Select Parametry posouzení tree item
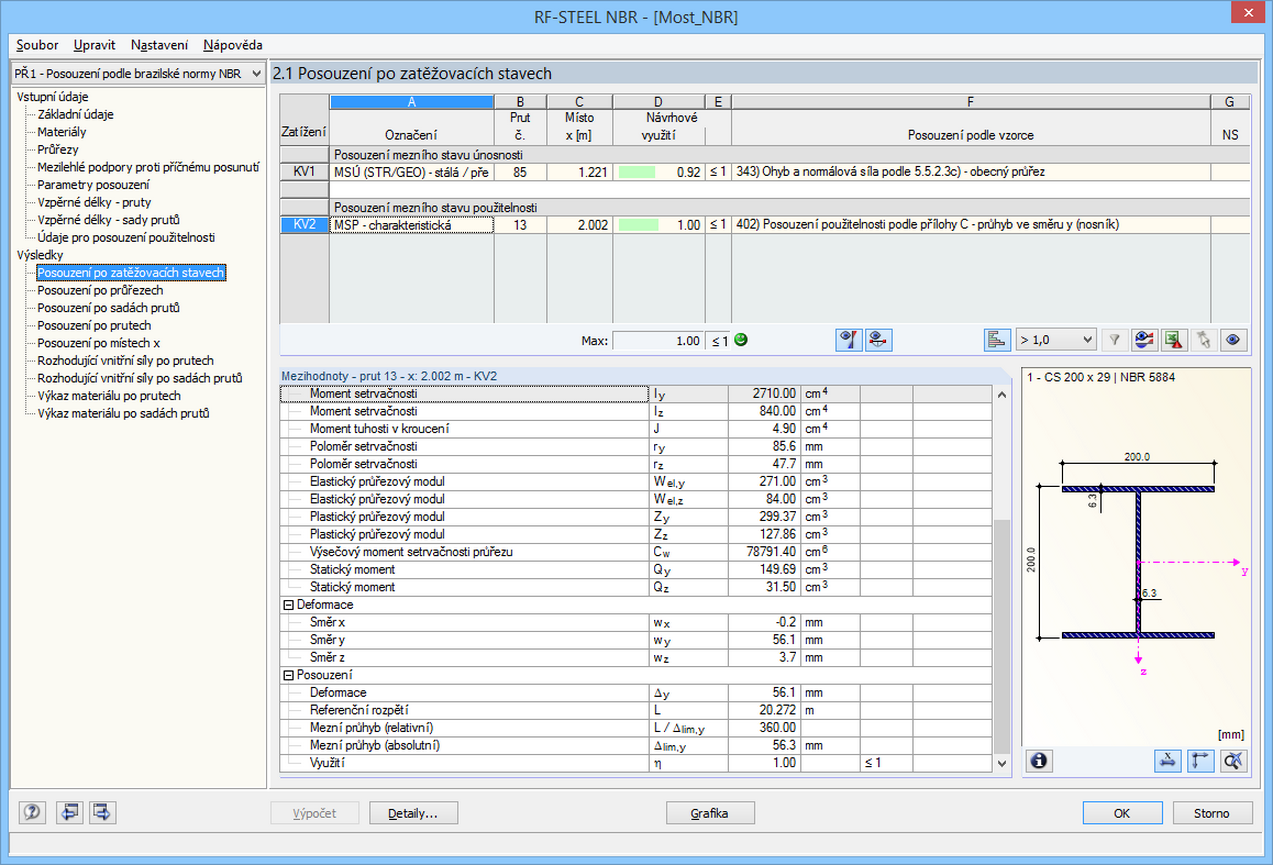 pos(94,184)
